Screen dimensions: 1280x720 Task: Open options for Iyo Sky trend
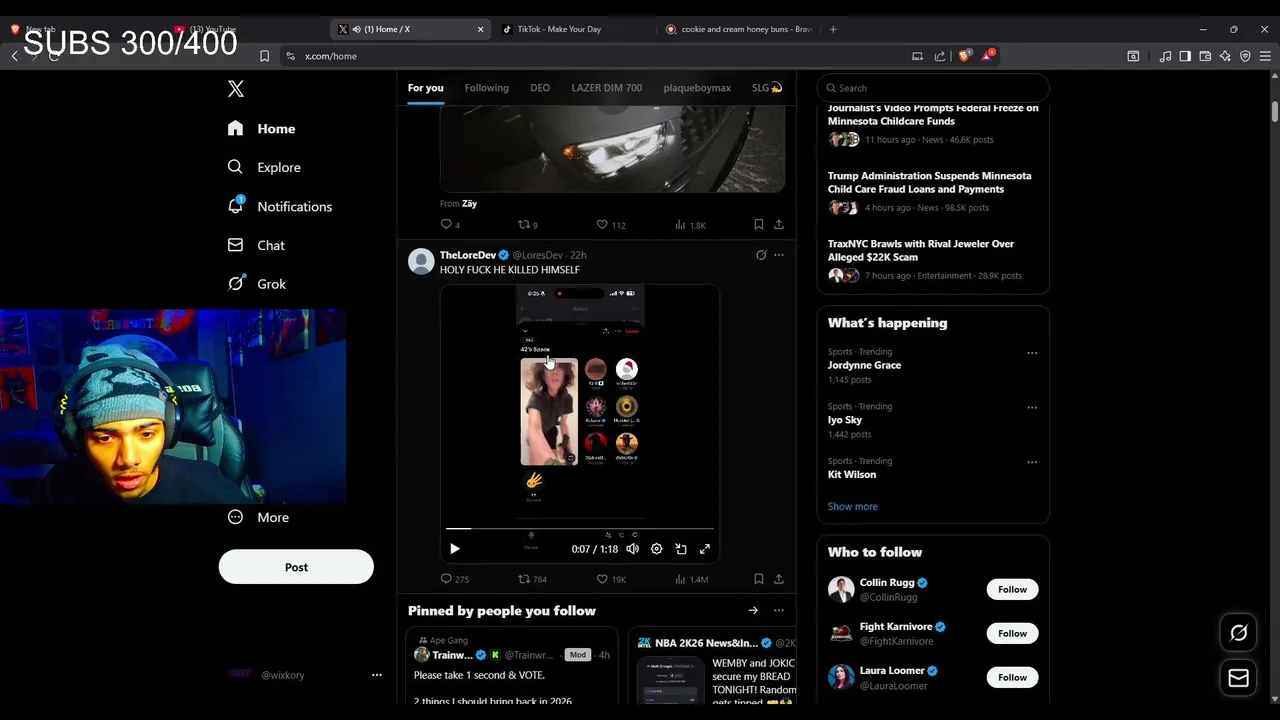pos(1032,408)
